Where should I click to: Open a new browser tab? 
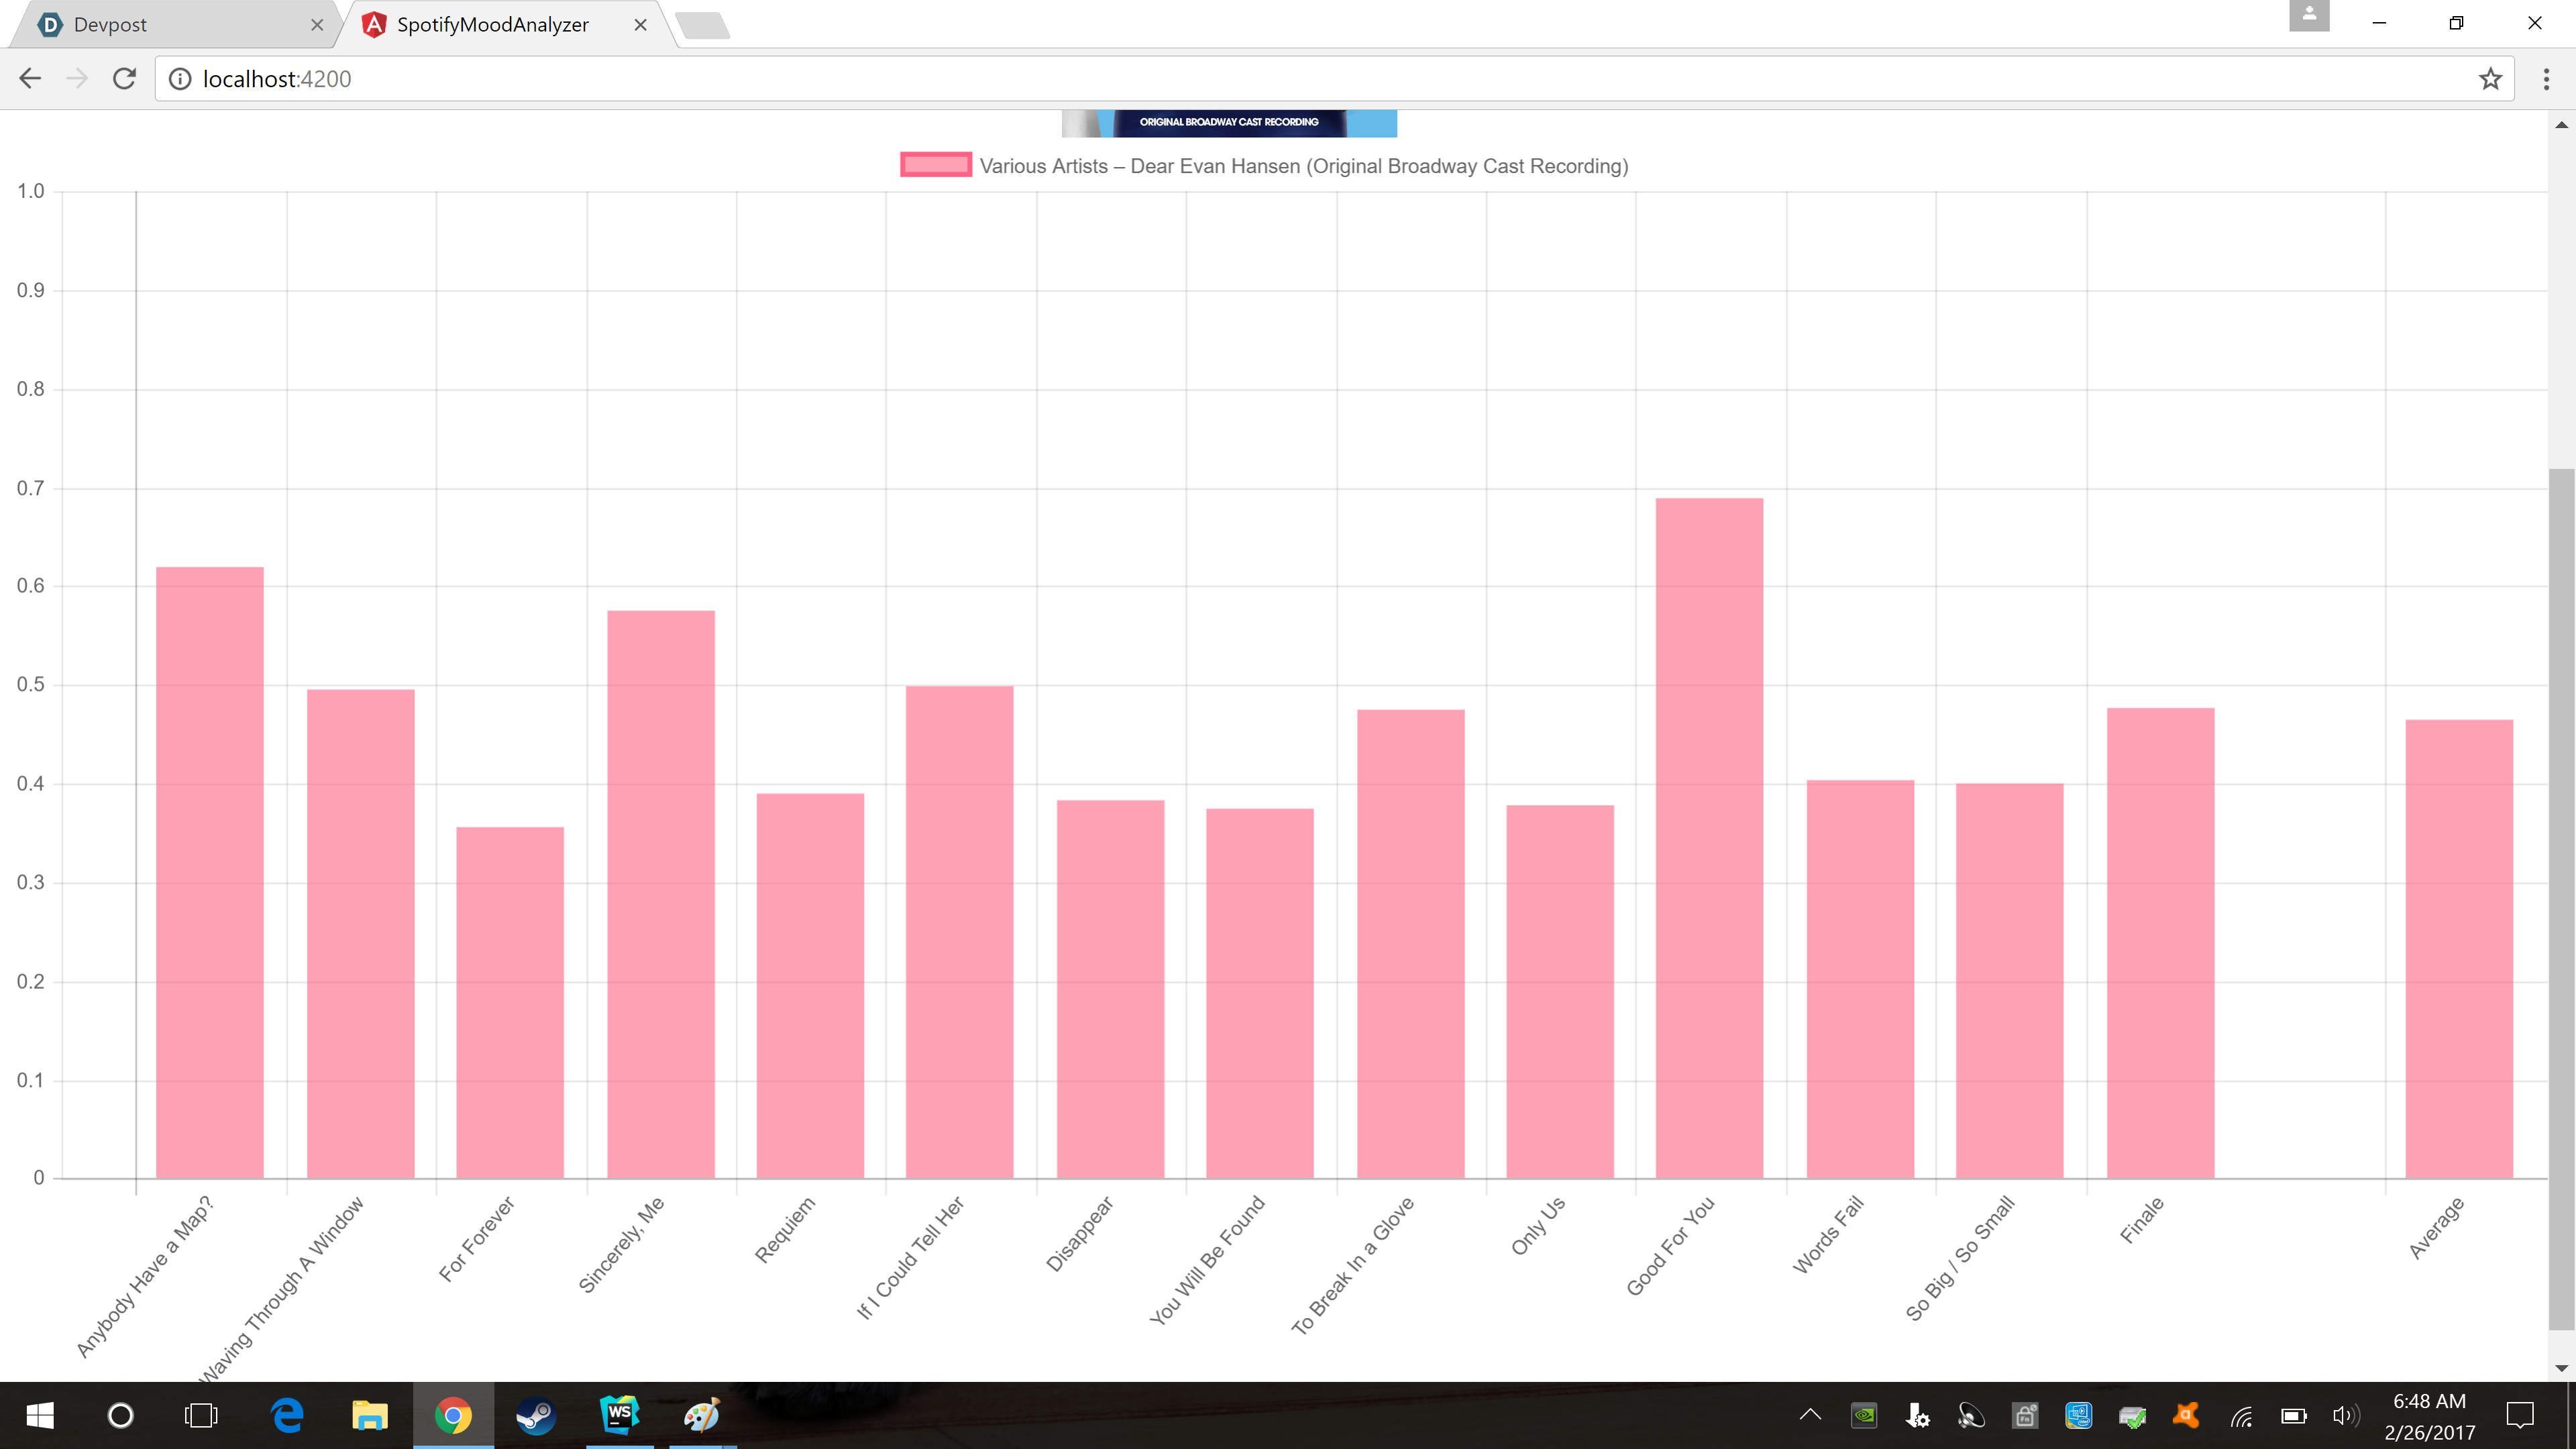pos(703,26)
